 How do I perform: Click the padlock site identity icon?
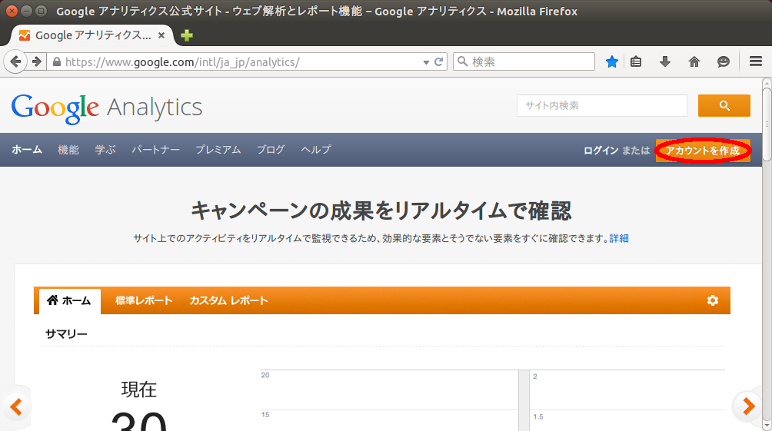click(57, 62)
